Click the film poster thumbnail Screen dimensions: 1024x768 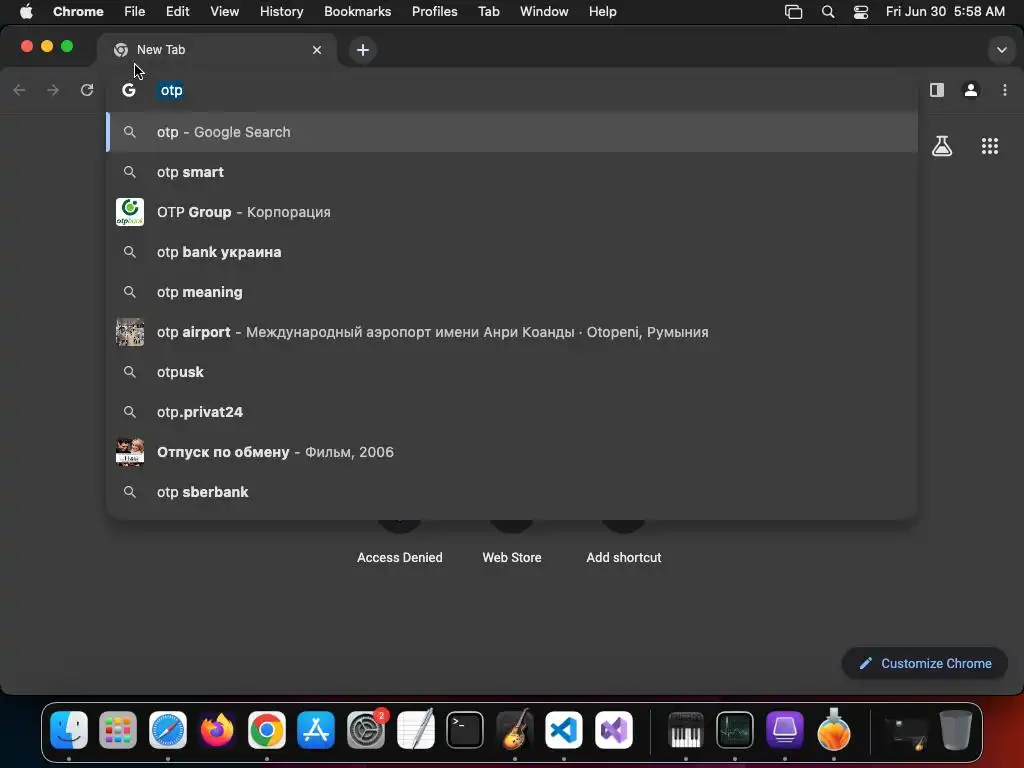(x=130, y=452)
